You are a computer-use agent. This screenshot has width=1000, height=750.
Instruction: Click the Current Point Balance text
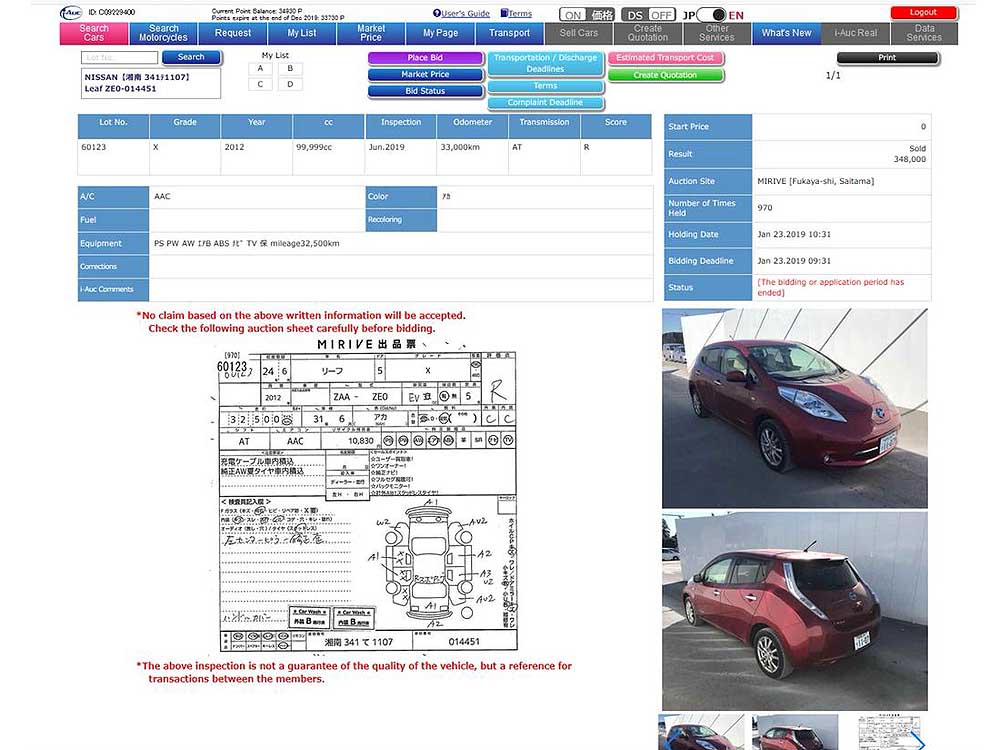[x=257, y=11]
